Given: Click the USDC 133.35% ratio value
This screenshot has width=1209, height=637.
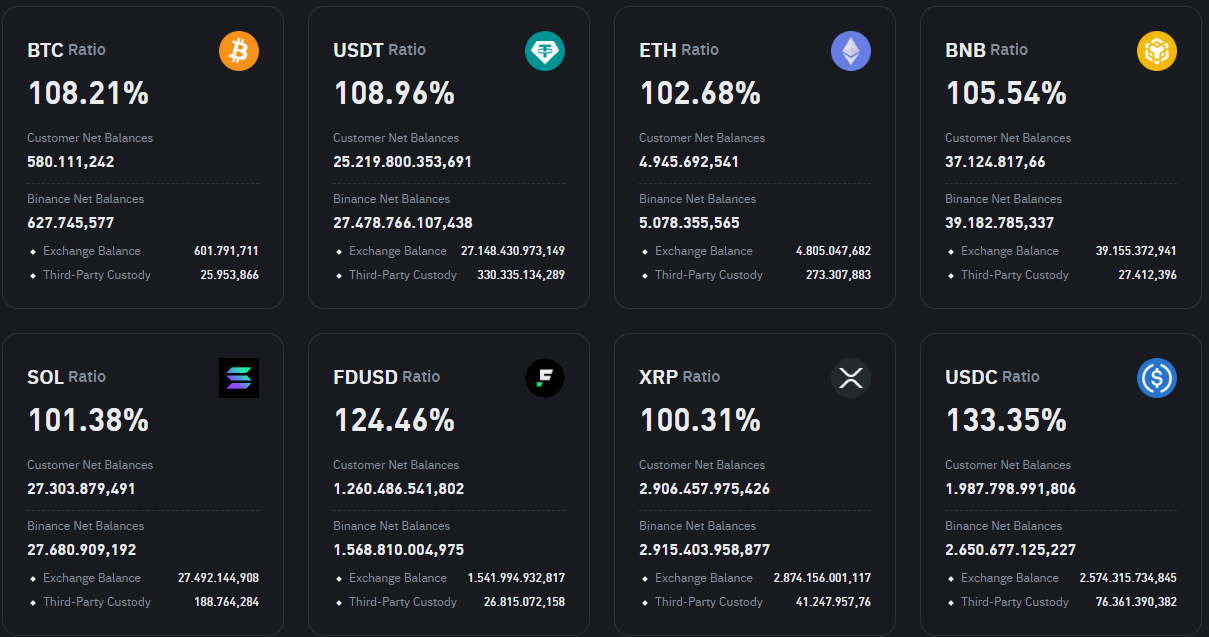Looking at the screenshot, I should point(1006,420).
